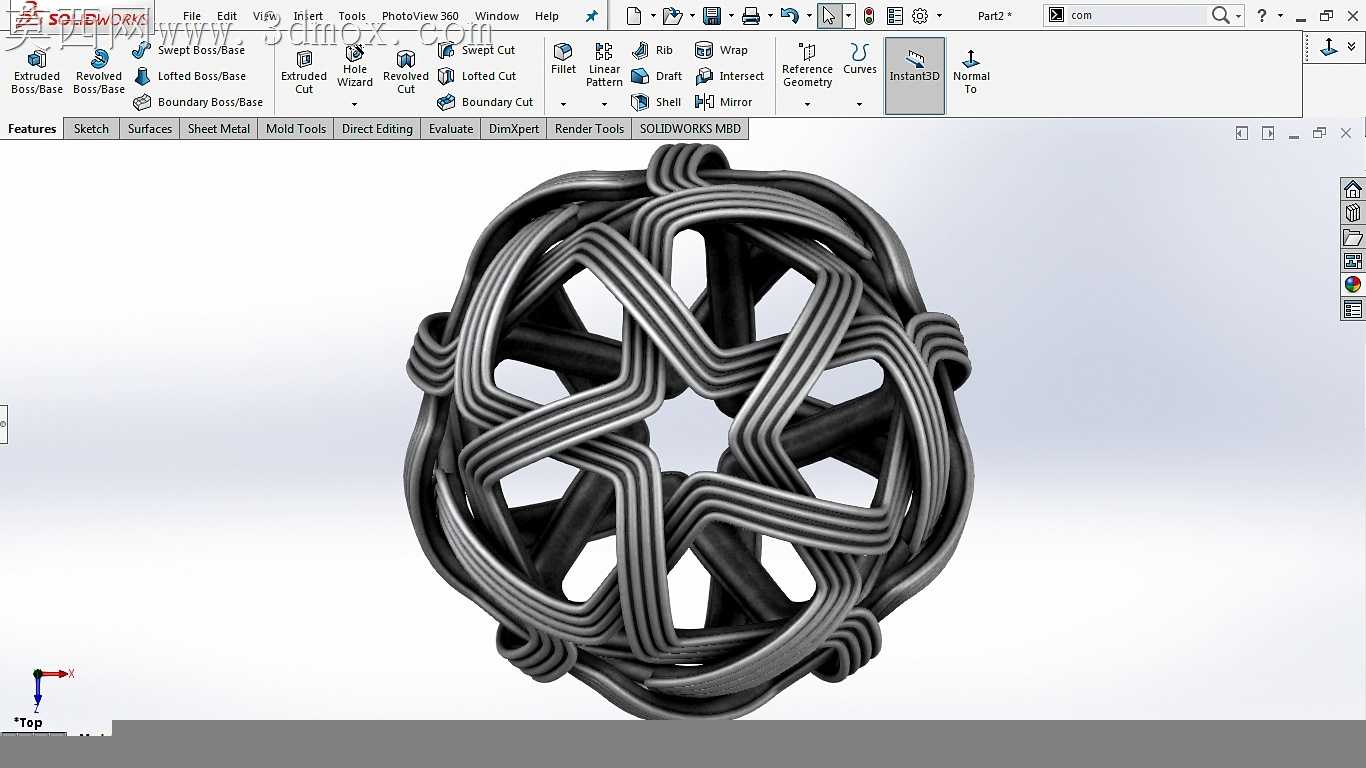This screenshot has width=1366, height=768.
Task: Expand the Reference Geometry dropdown arrow
Action: (807, 104)
